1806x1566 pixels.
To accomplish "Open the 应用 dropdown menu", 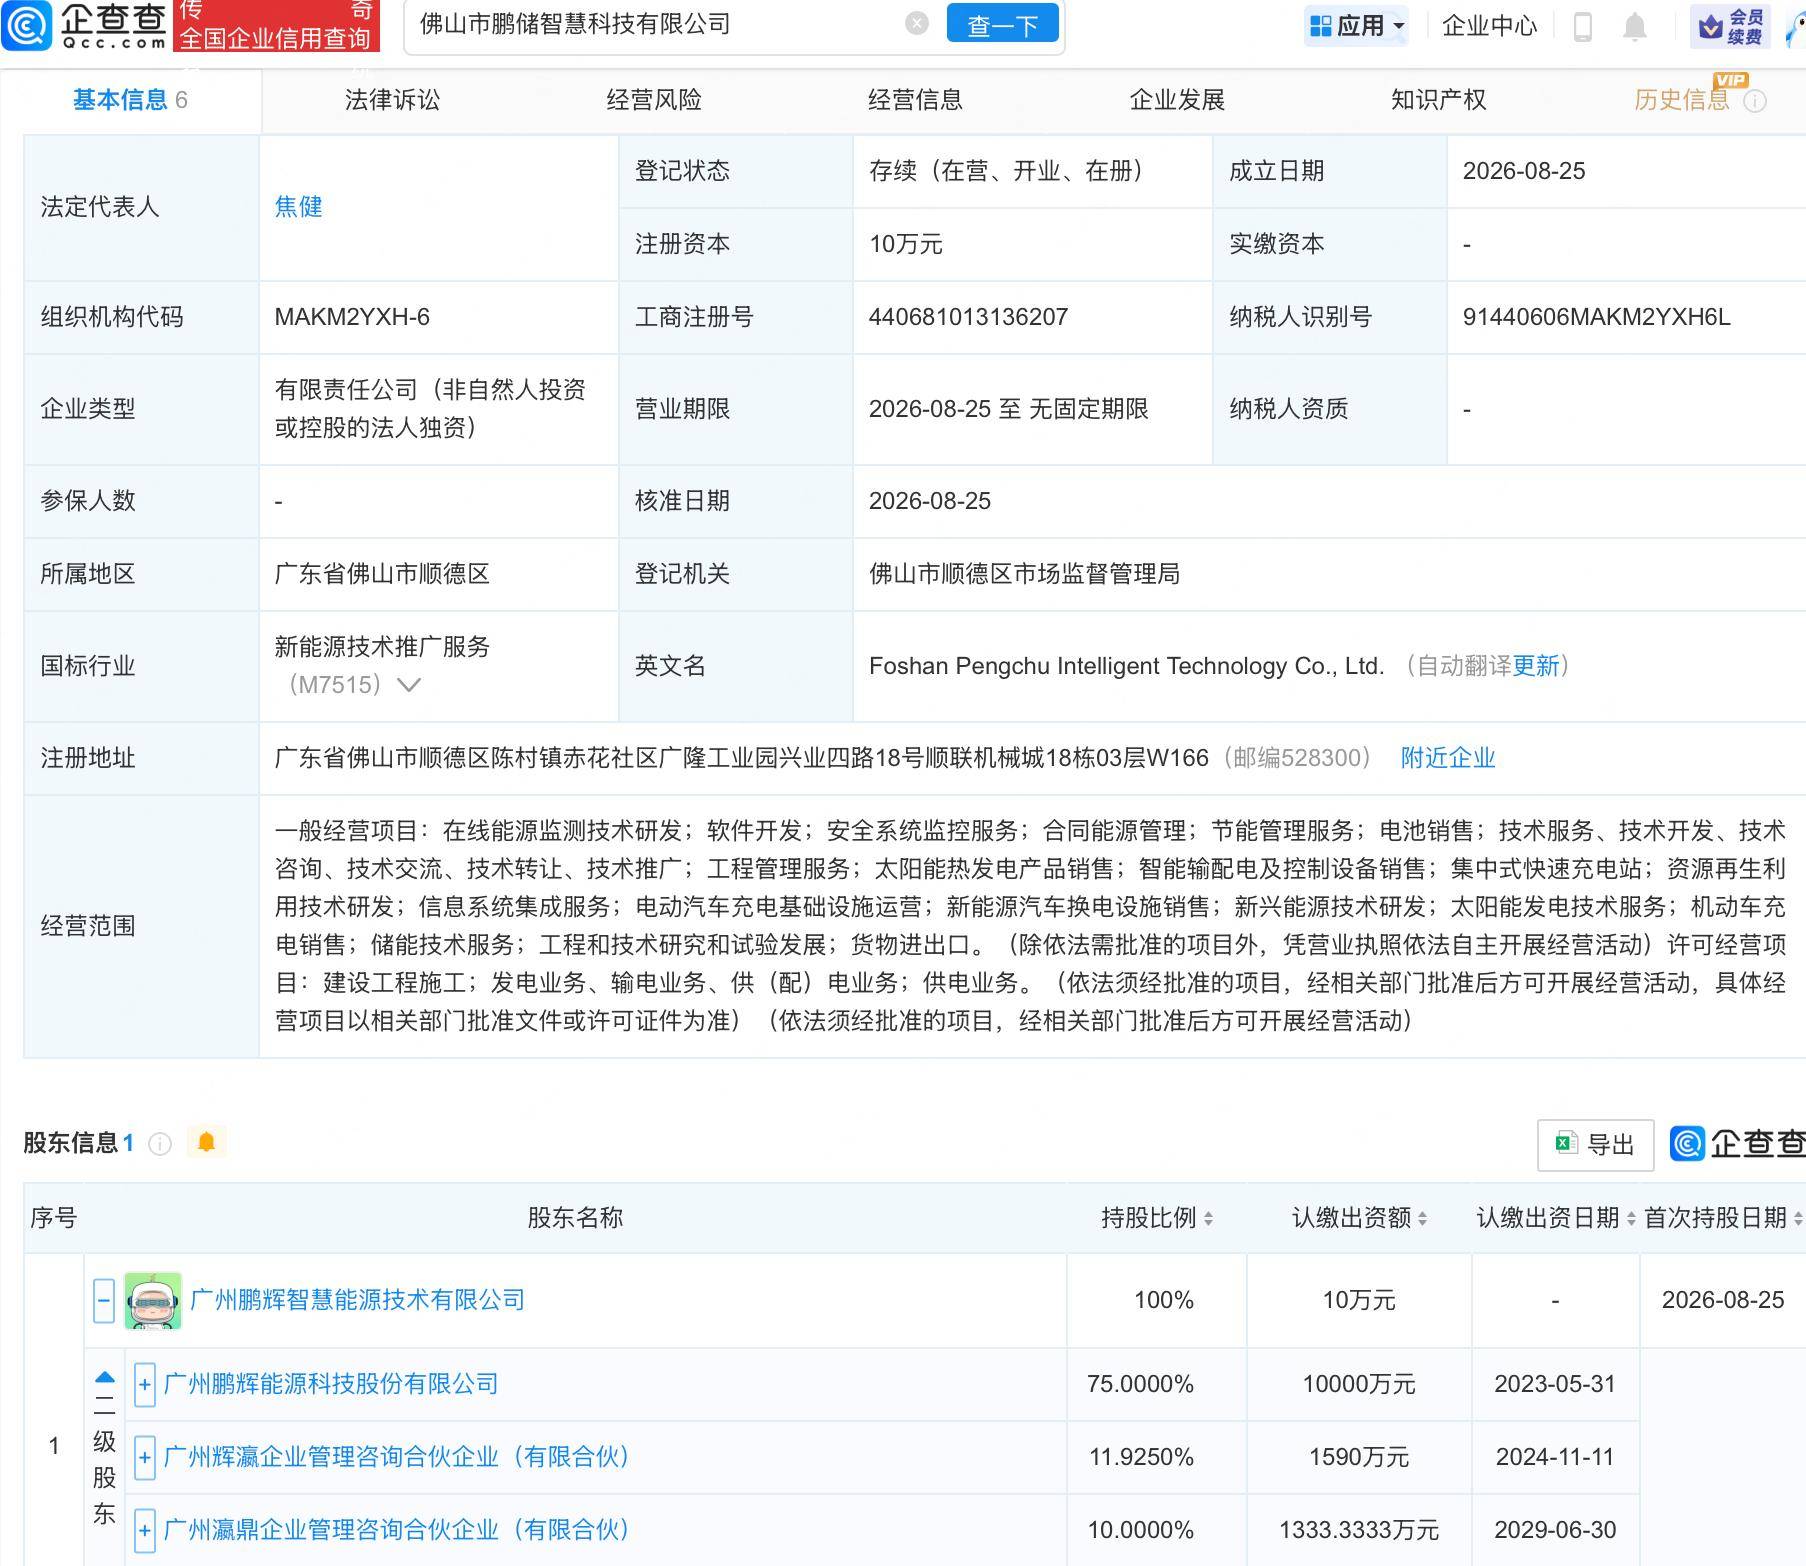I will click(1356, 26).
